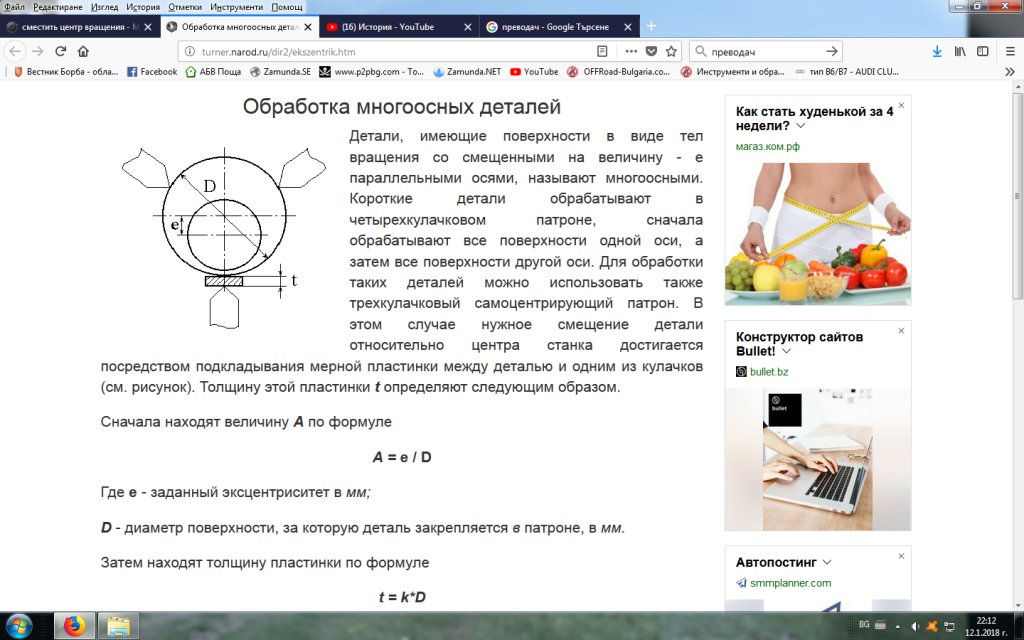Viewport: 1024px width, 640px height.
Task: Expand the Автопостинг ad chevron
Action: tap(827, 562)
